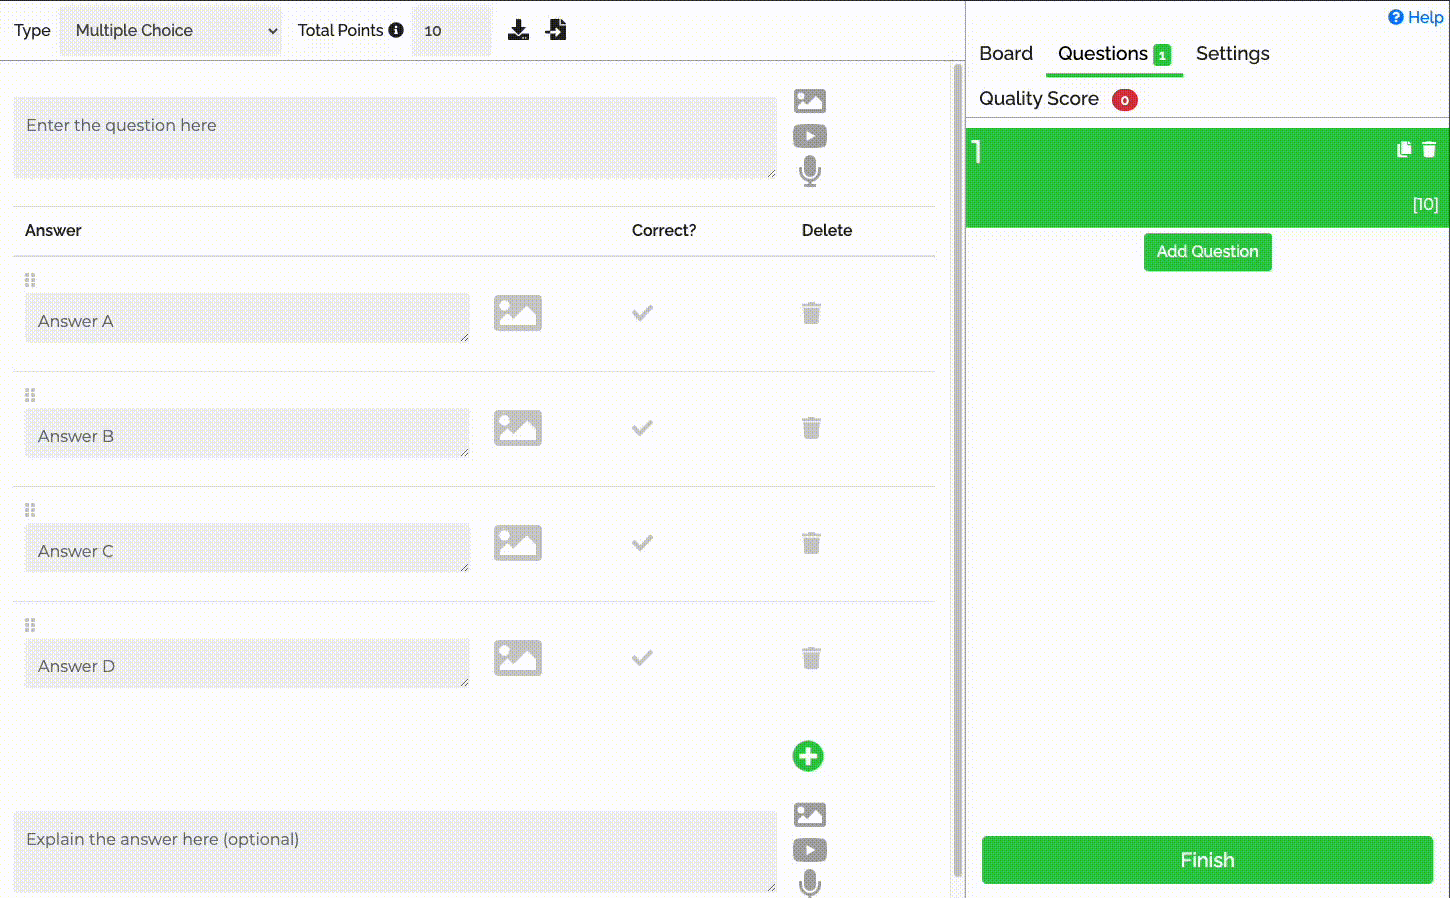Mark Answer C as correct
Screen dimensions: 1450x898
click(642, 543)
